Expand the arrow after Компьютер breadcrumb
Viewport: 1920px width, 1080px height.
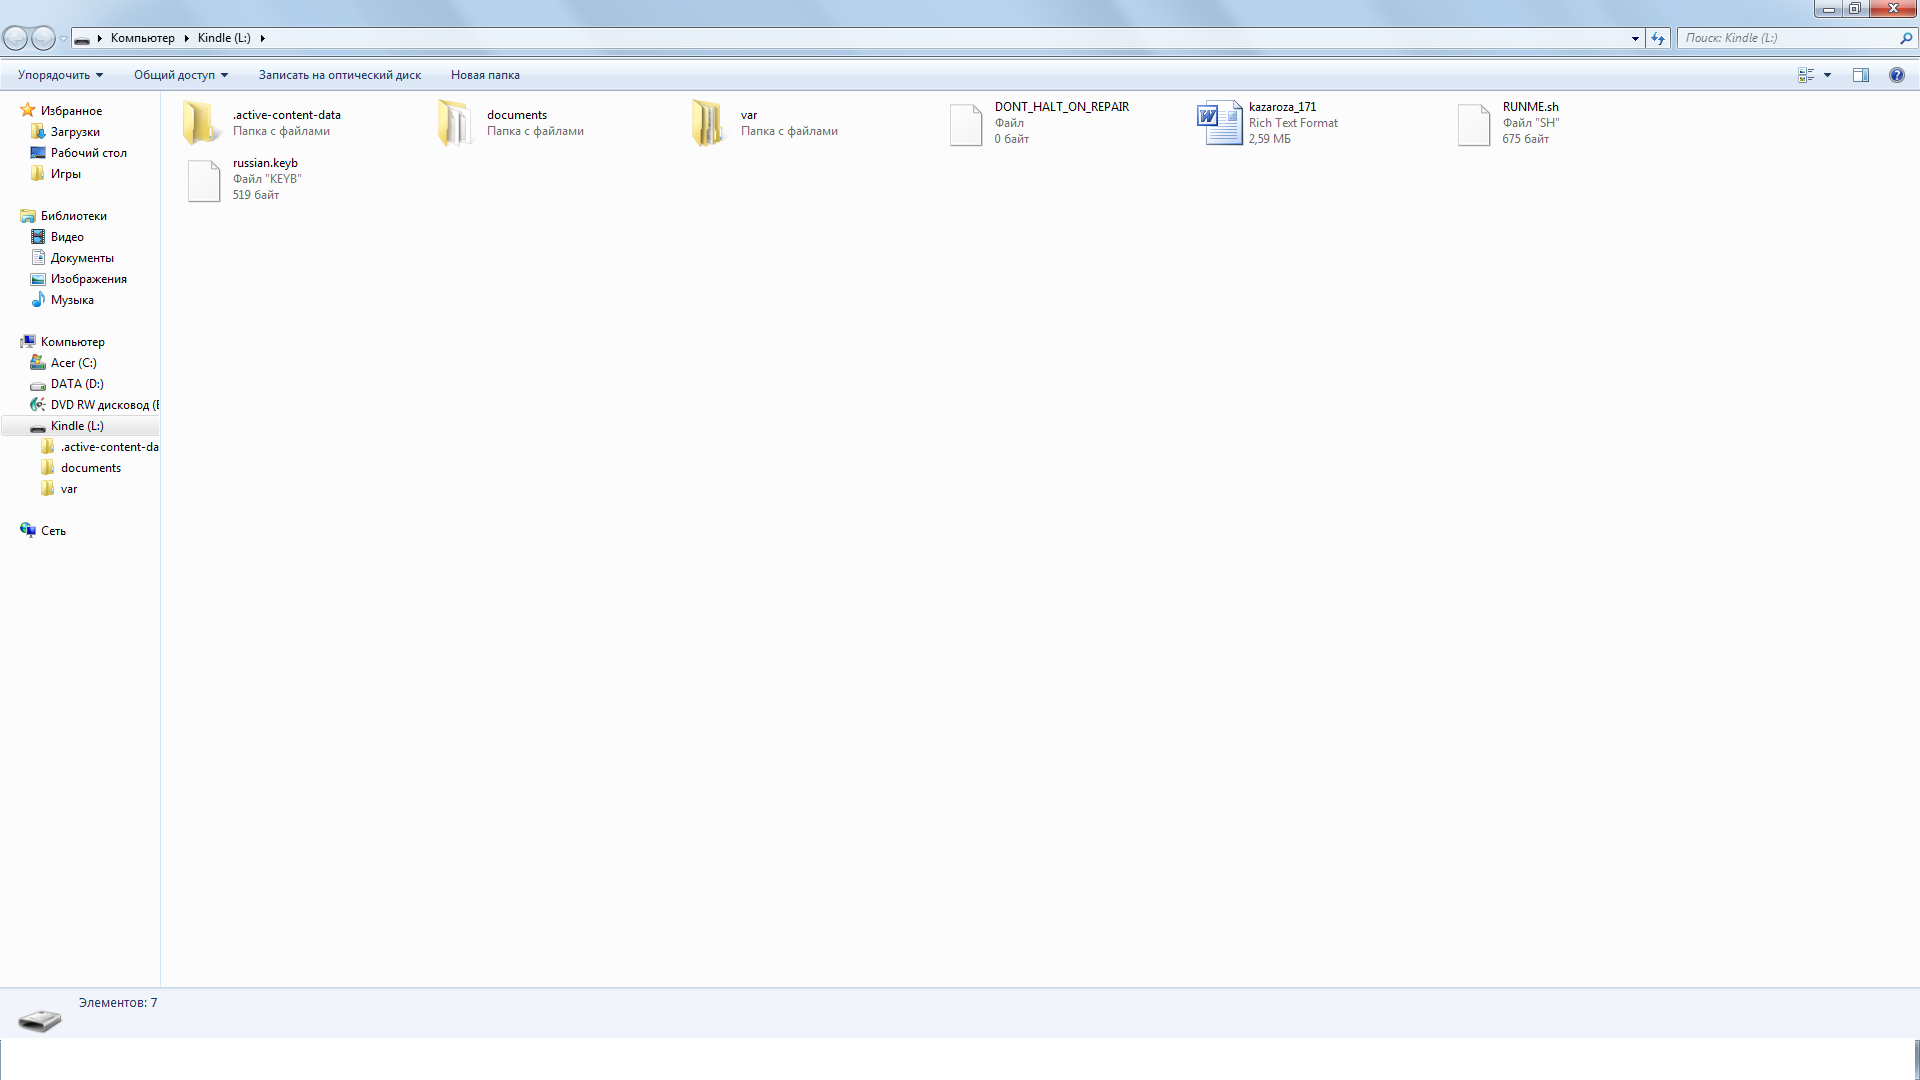coord(186,38)
